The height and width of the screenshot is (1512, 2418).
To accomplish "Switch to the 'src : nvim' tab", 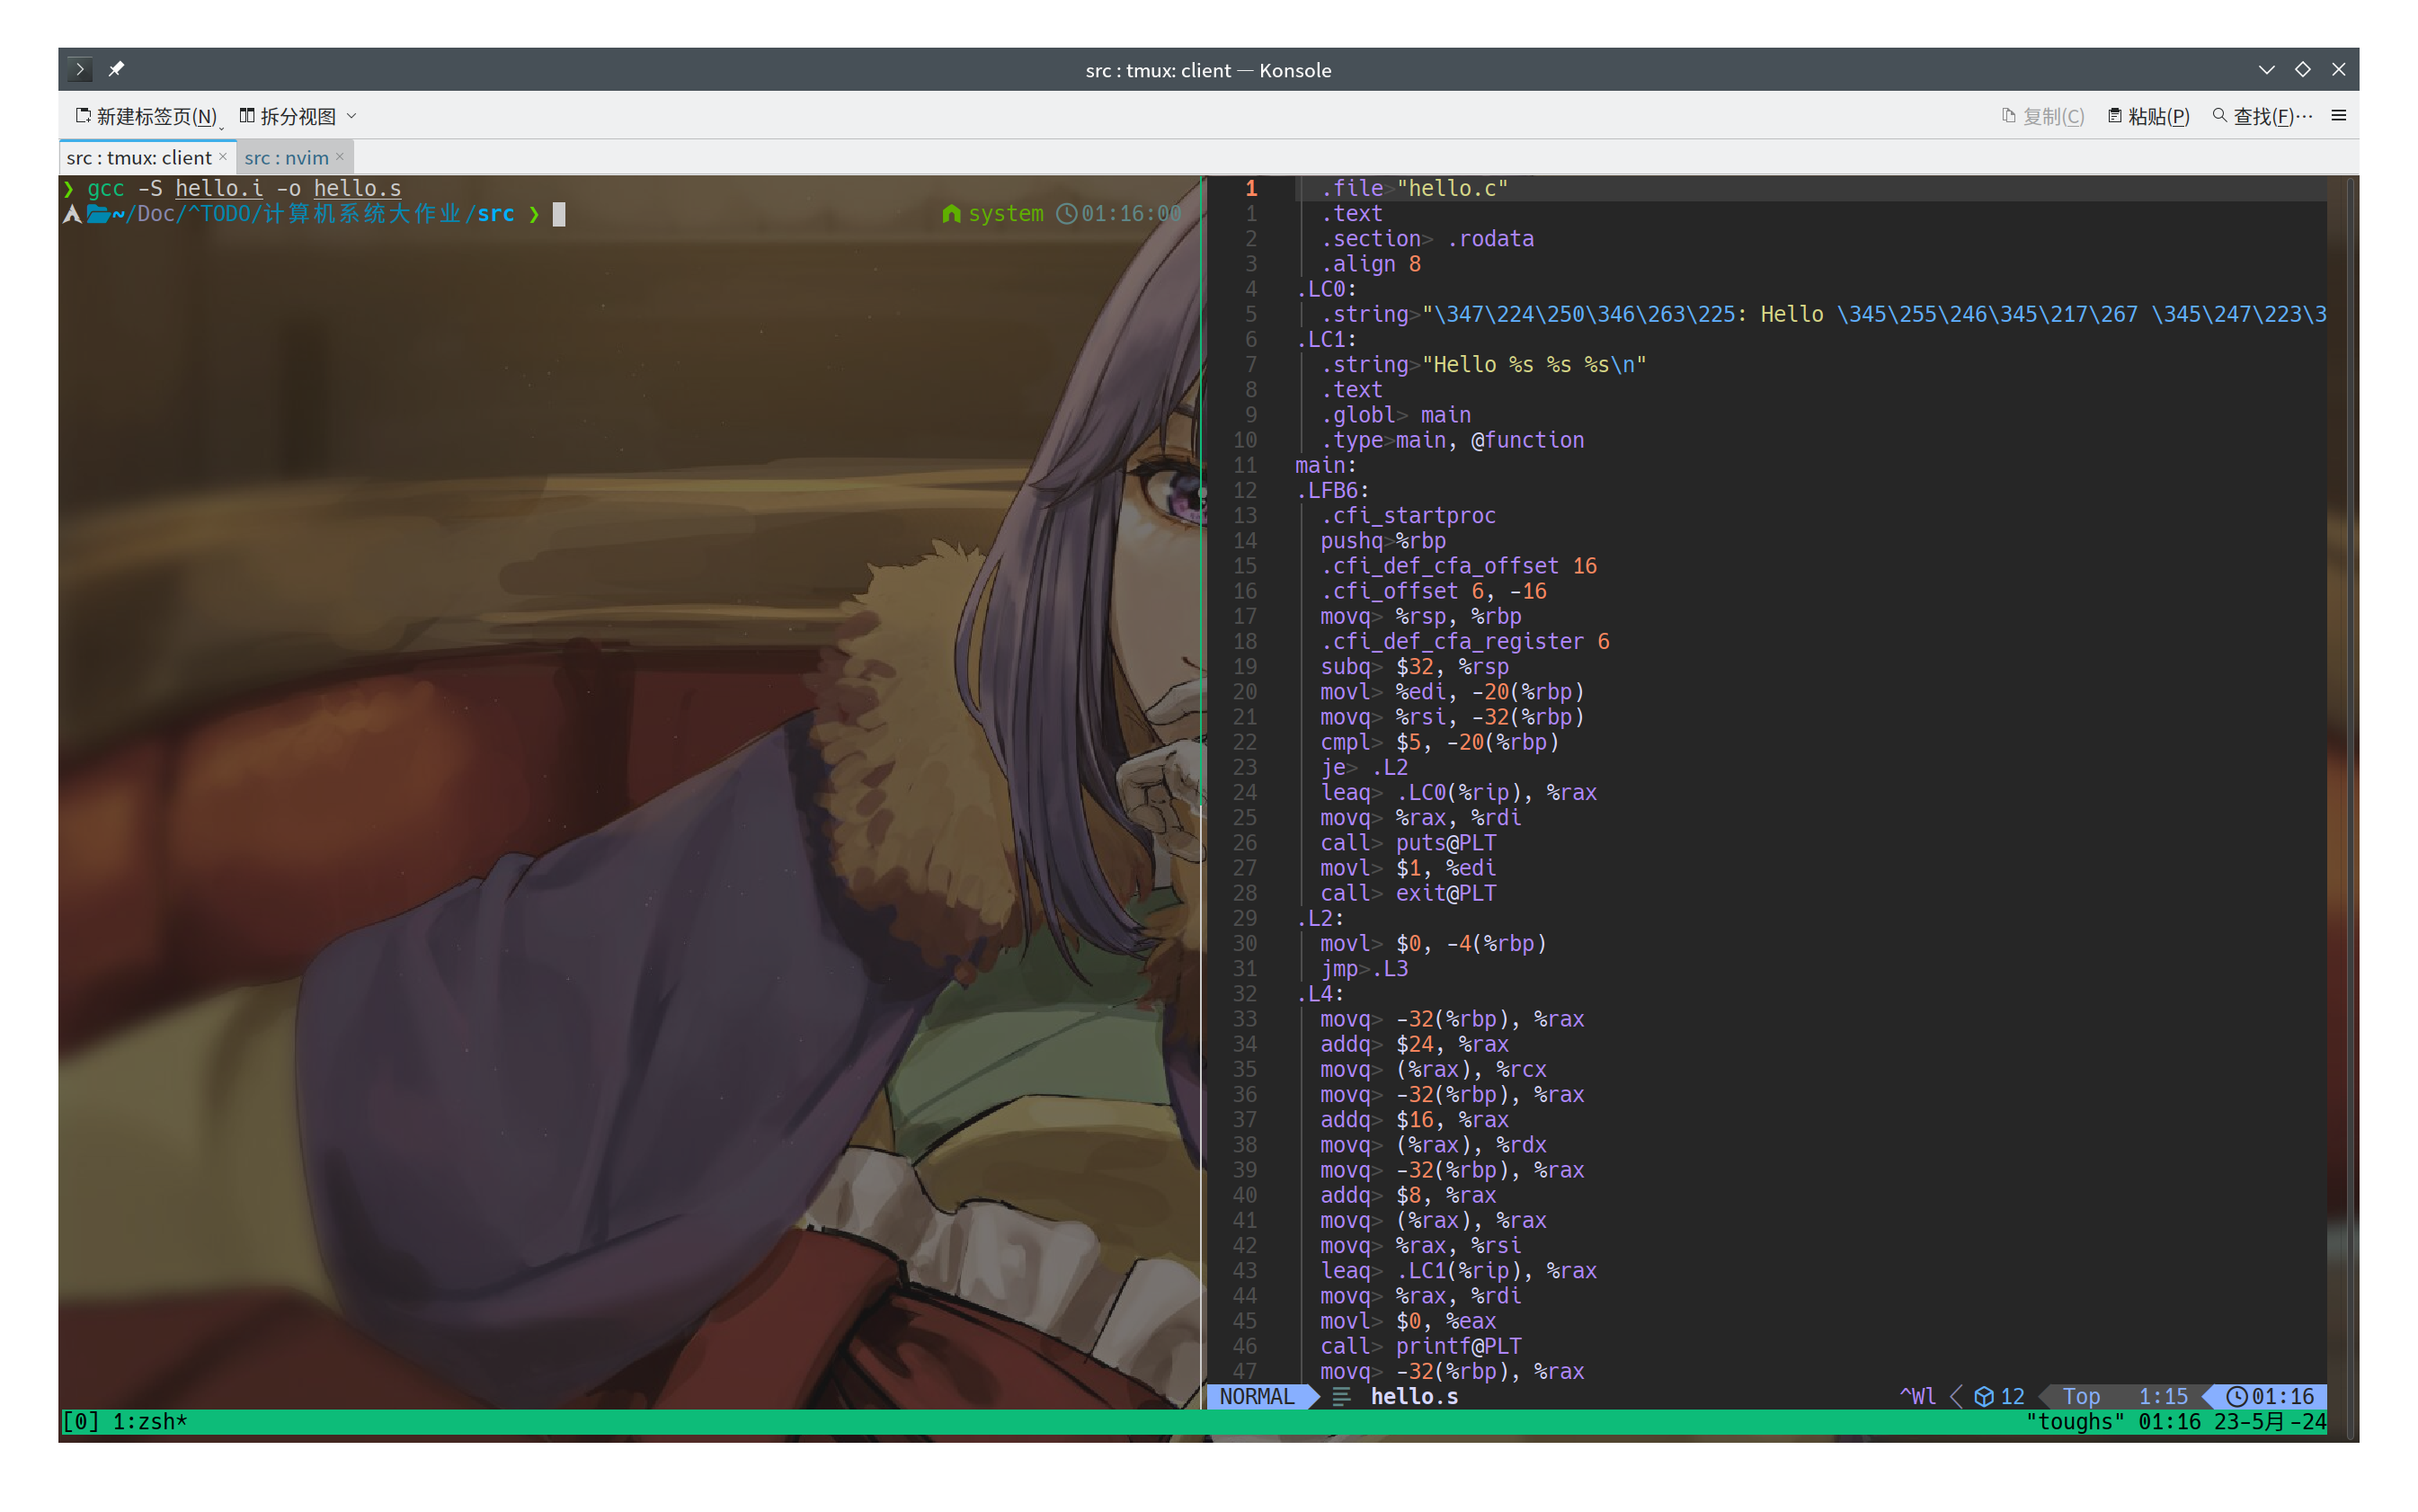I will [286, 158].
